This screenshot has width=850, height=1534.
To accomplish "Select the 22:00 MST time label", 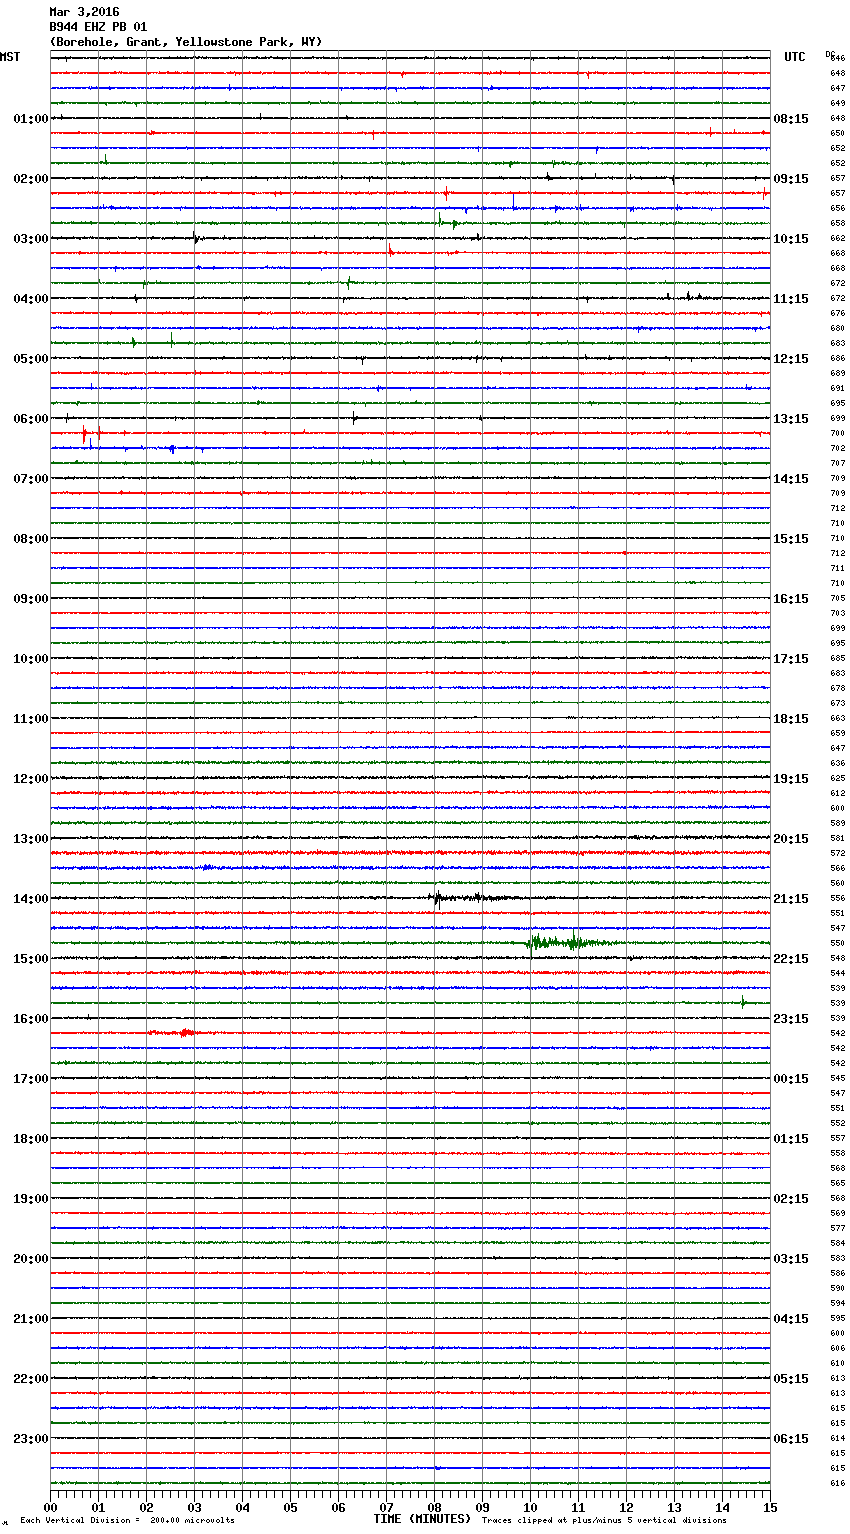I will [x=31, y=1379].
